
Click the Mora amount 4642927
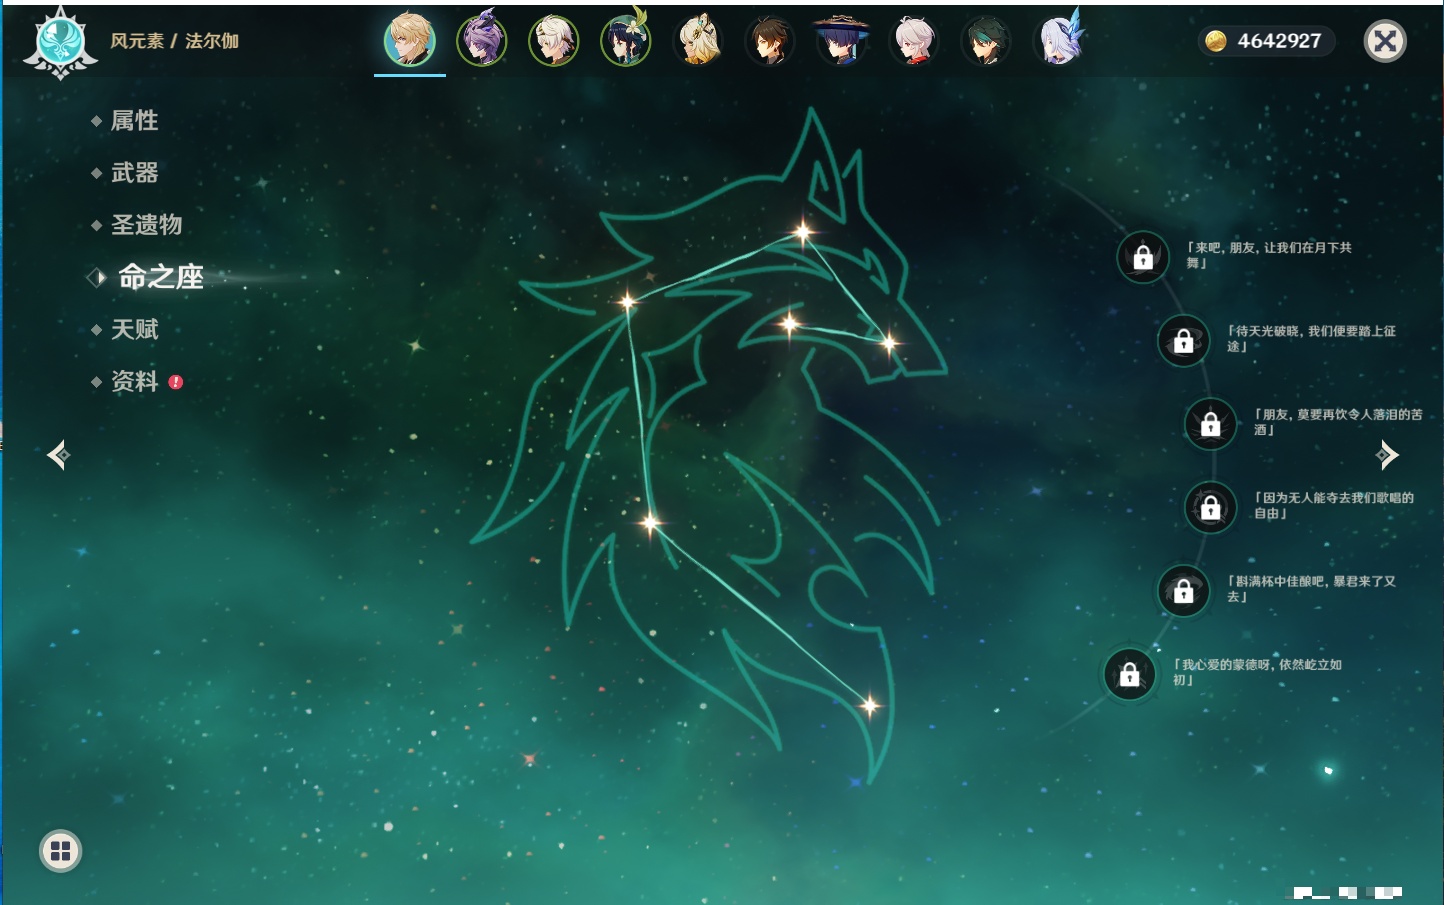tap(1279, 41)
